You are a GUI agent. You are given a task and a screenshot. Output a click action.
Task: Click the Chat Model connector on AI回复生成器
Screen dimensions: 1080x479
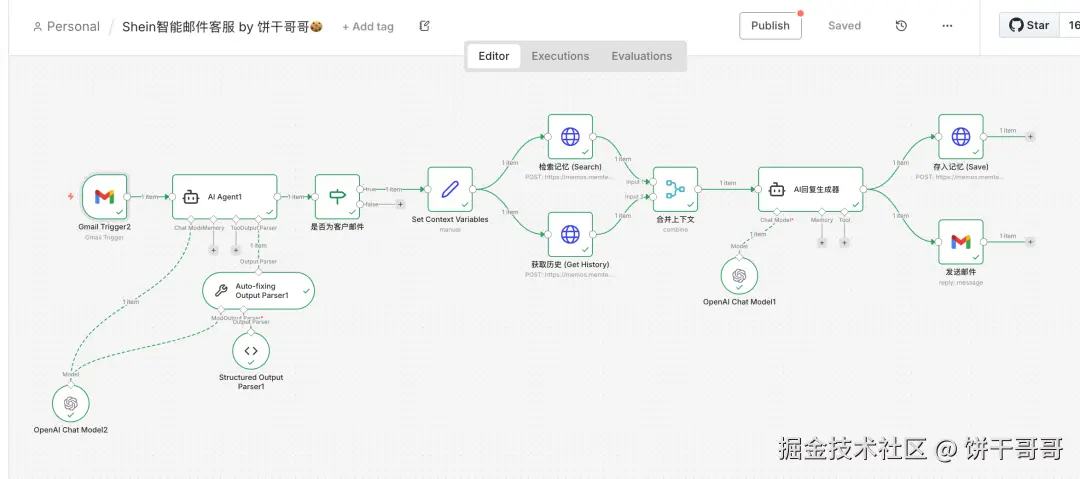pos(777,212)
